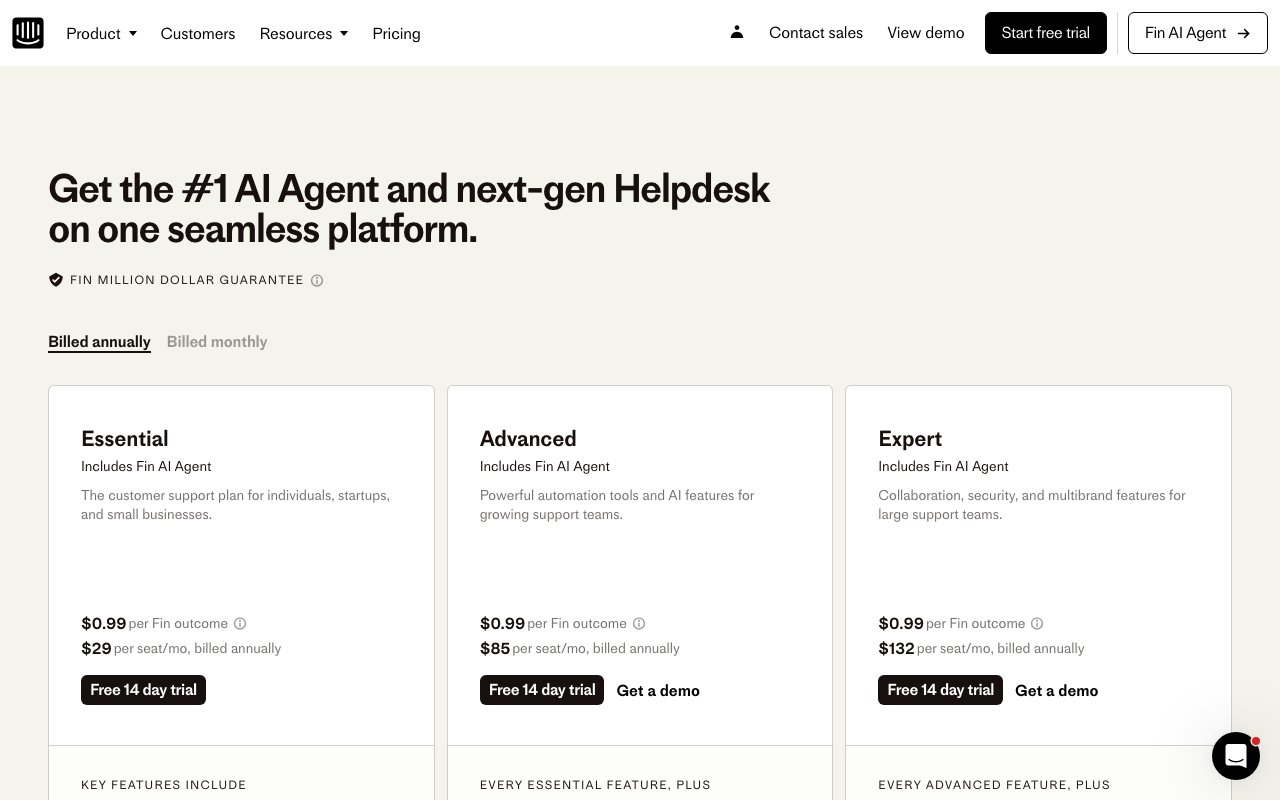Click the View demo link
The width and height of the screenshot is (1280, 800).
coord(926,33)
